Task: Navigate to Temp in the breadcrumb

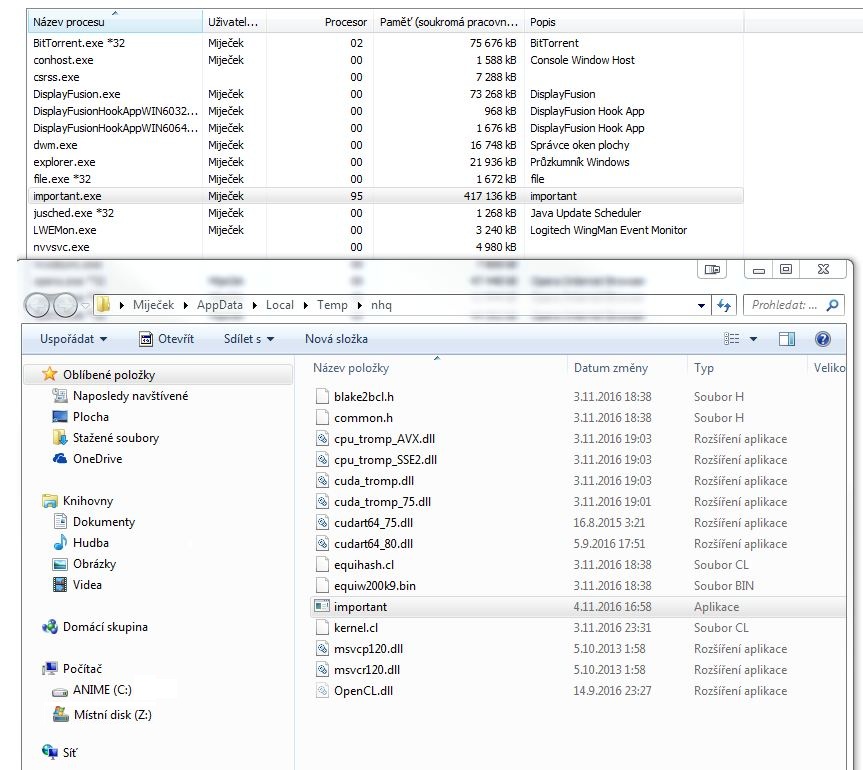Action: coord(332,305)
